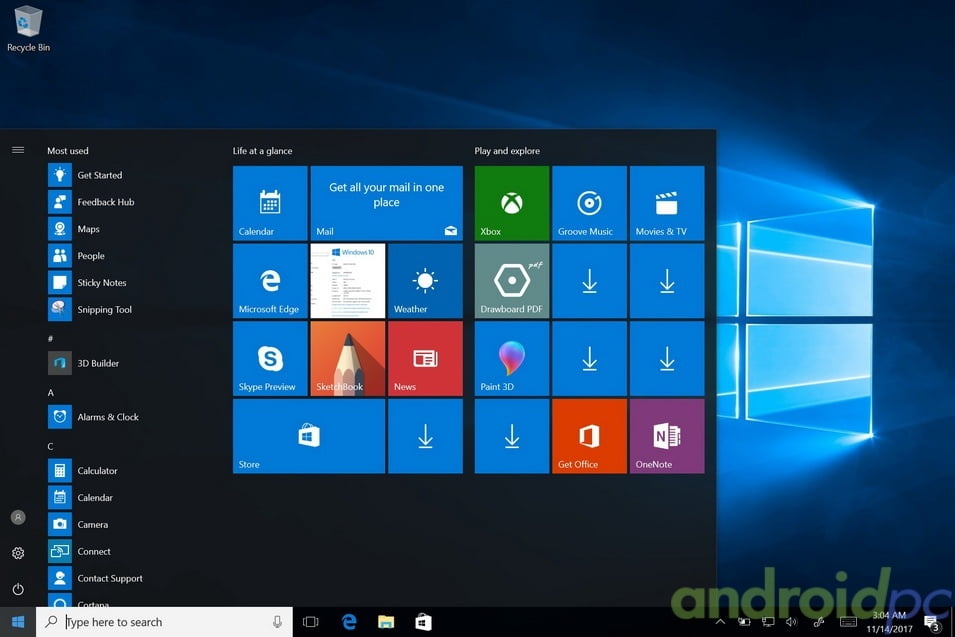The height and width of the screenshot is (637, 955).
Task: Click the Power button
Action: 18,589
